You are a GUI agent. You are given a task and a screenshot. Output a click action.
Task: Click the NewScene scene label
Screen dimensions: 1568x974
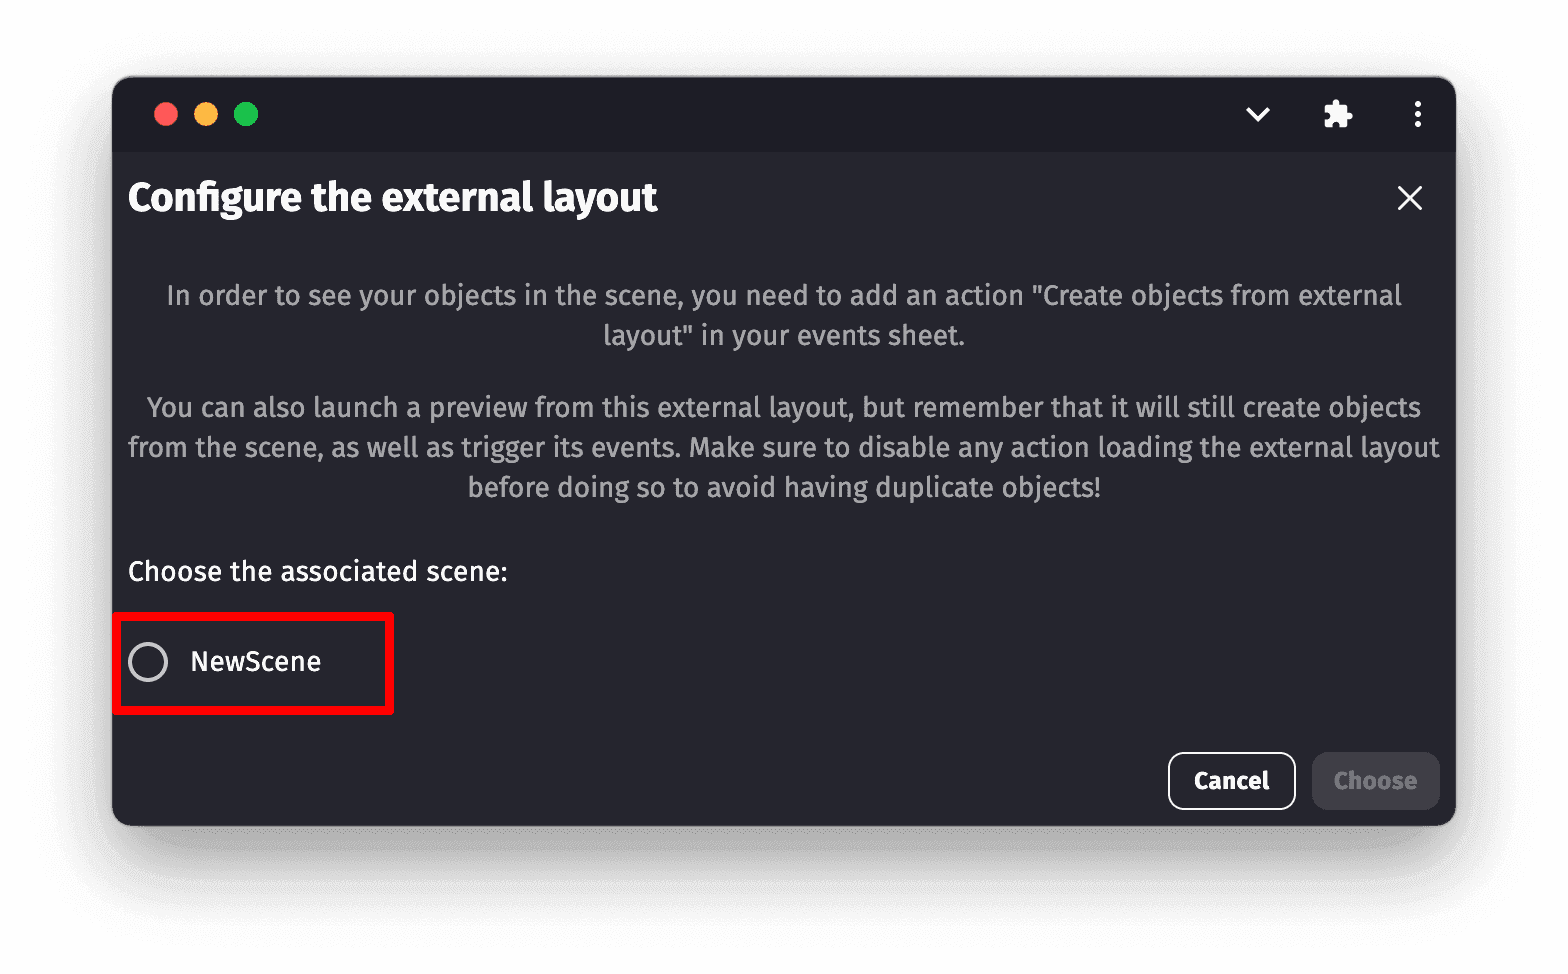[256, 662]
